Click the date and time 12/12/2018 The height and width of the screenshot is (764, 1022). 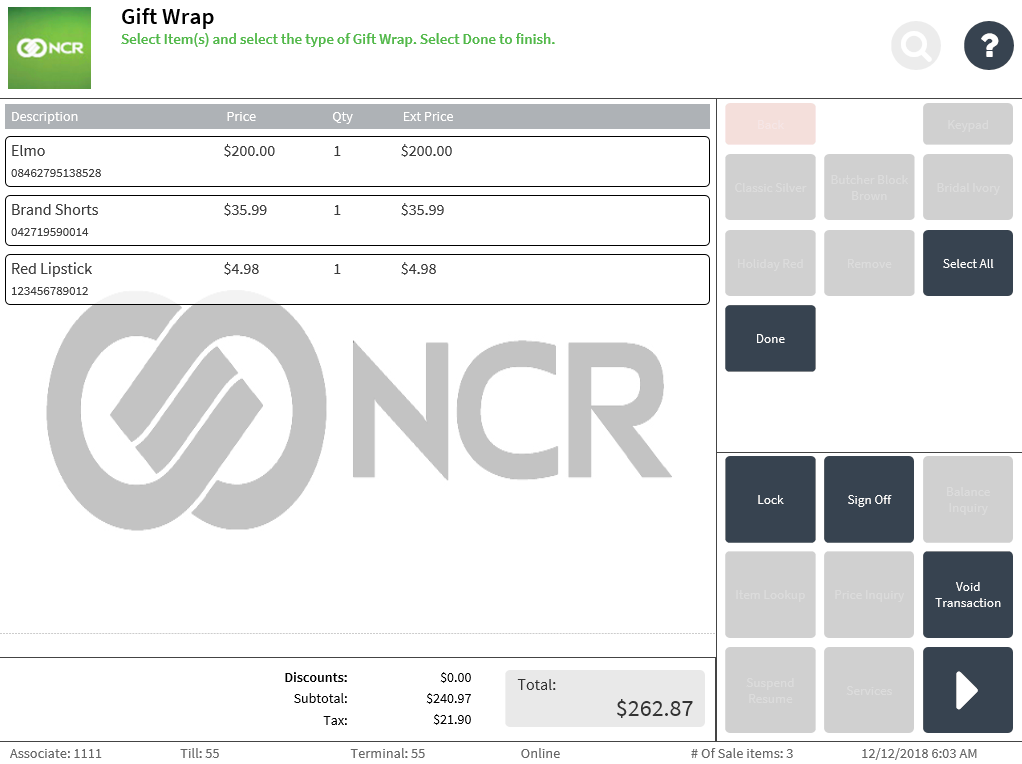(x=919, y=754)
